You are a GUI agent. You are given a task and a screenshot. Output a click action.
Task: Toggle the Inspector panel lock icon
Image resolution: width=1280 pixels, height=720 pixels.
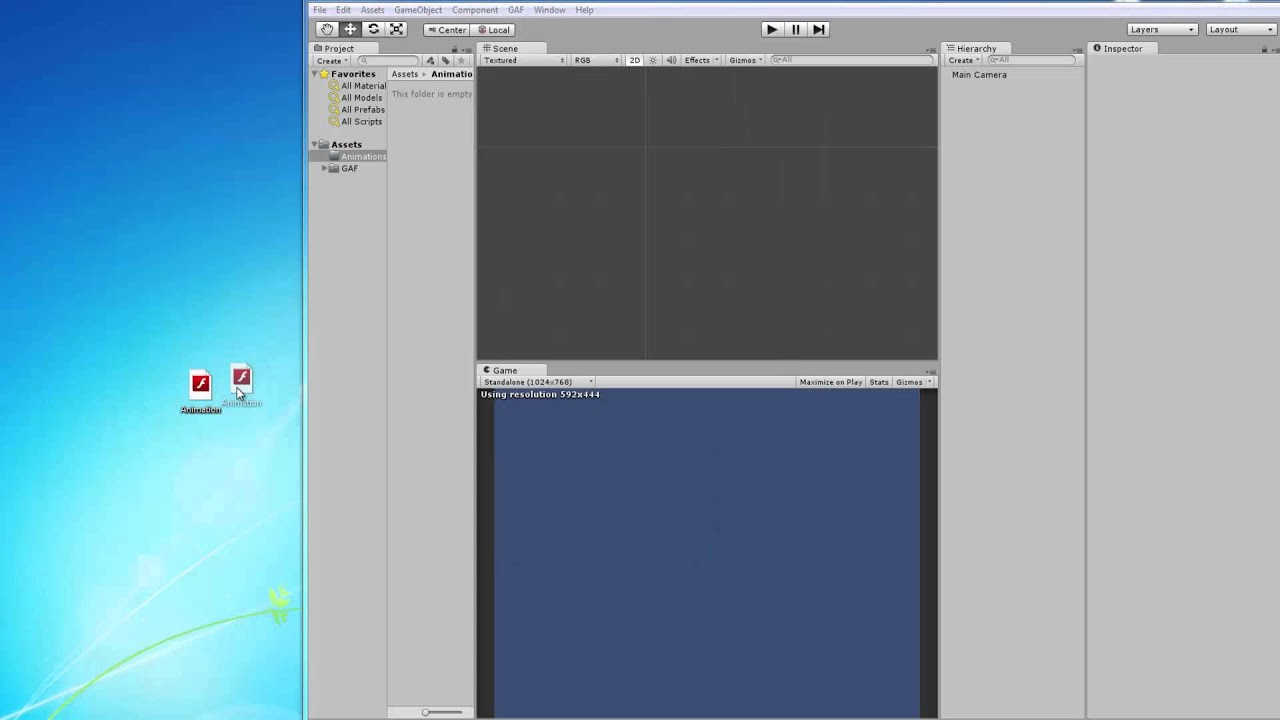pos(1264,48)
